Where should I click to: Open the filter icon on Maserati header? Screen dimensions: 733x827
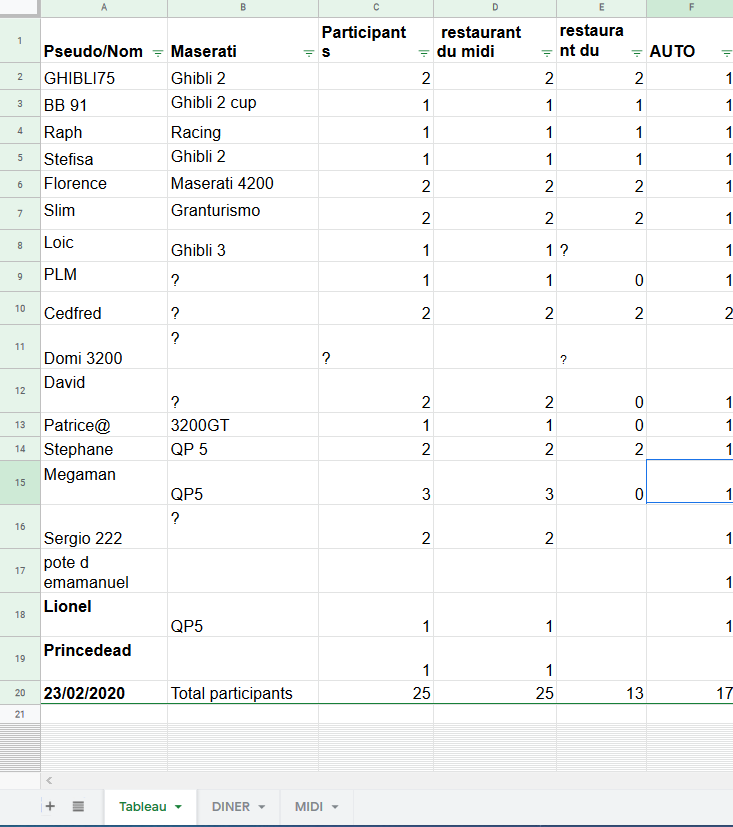309,53
